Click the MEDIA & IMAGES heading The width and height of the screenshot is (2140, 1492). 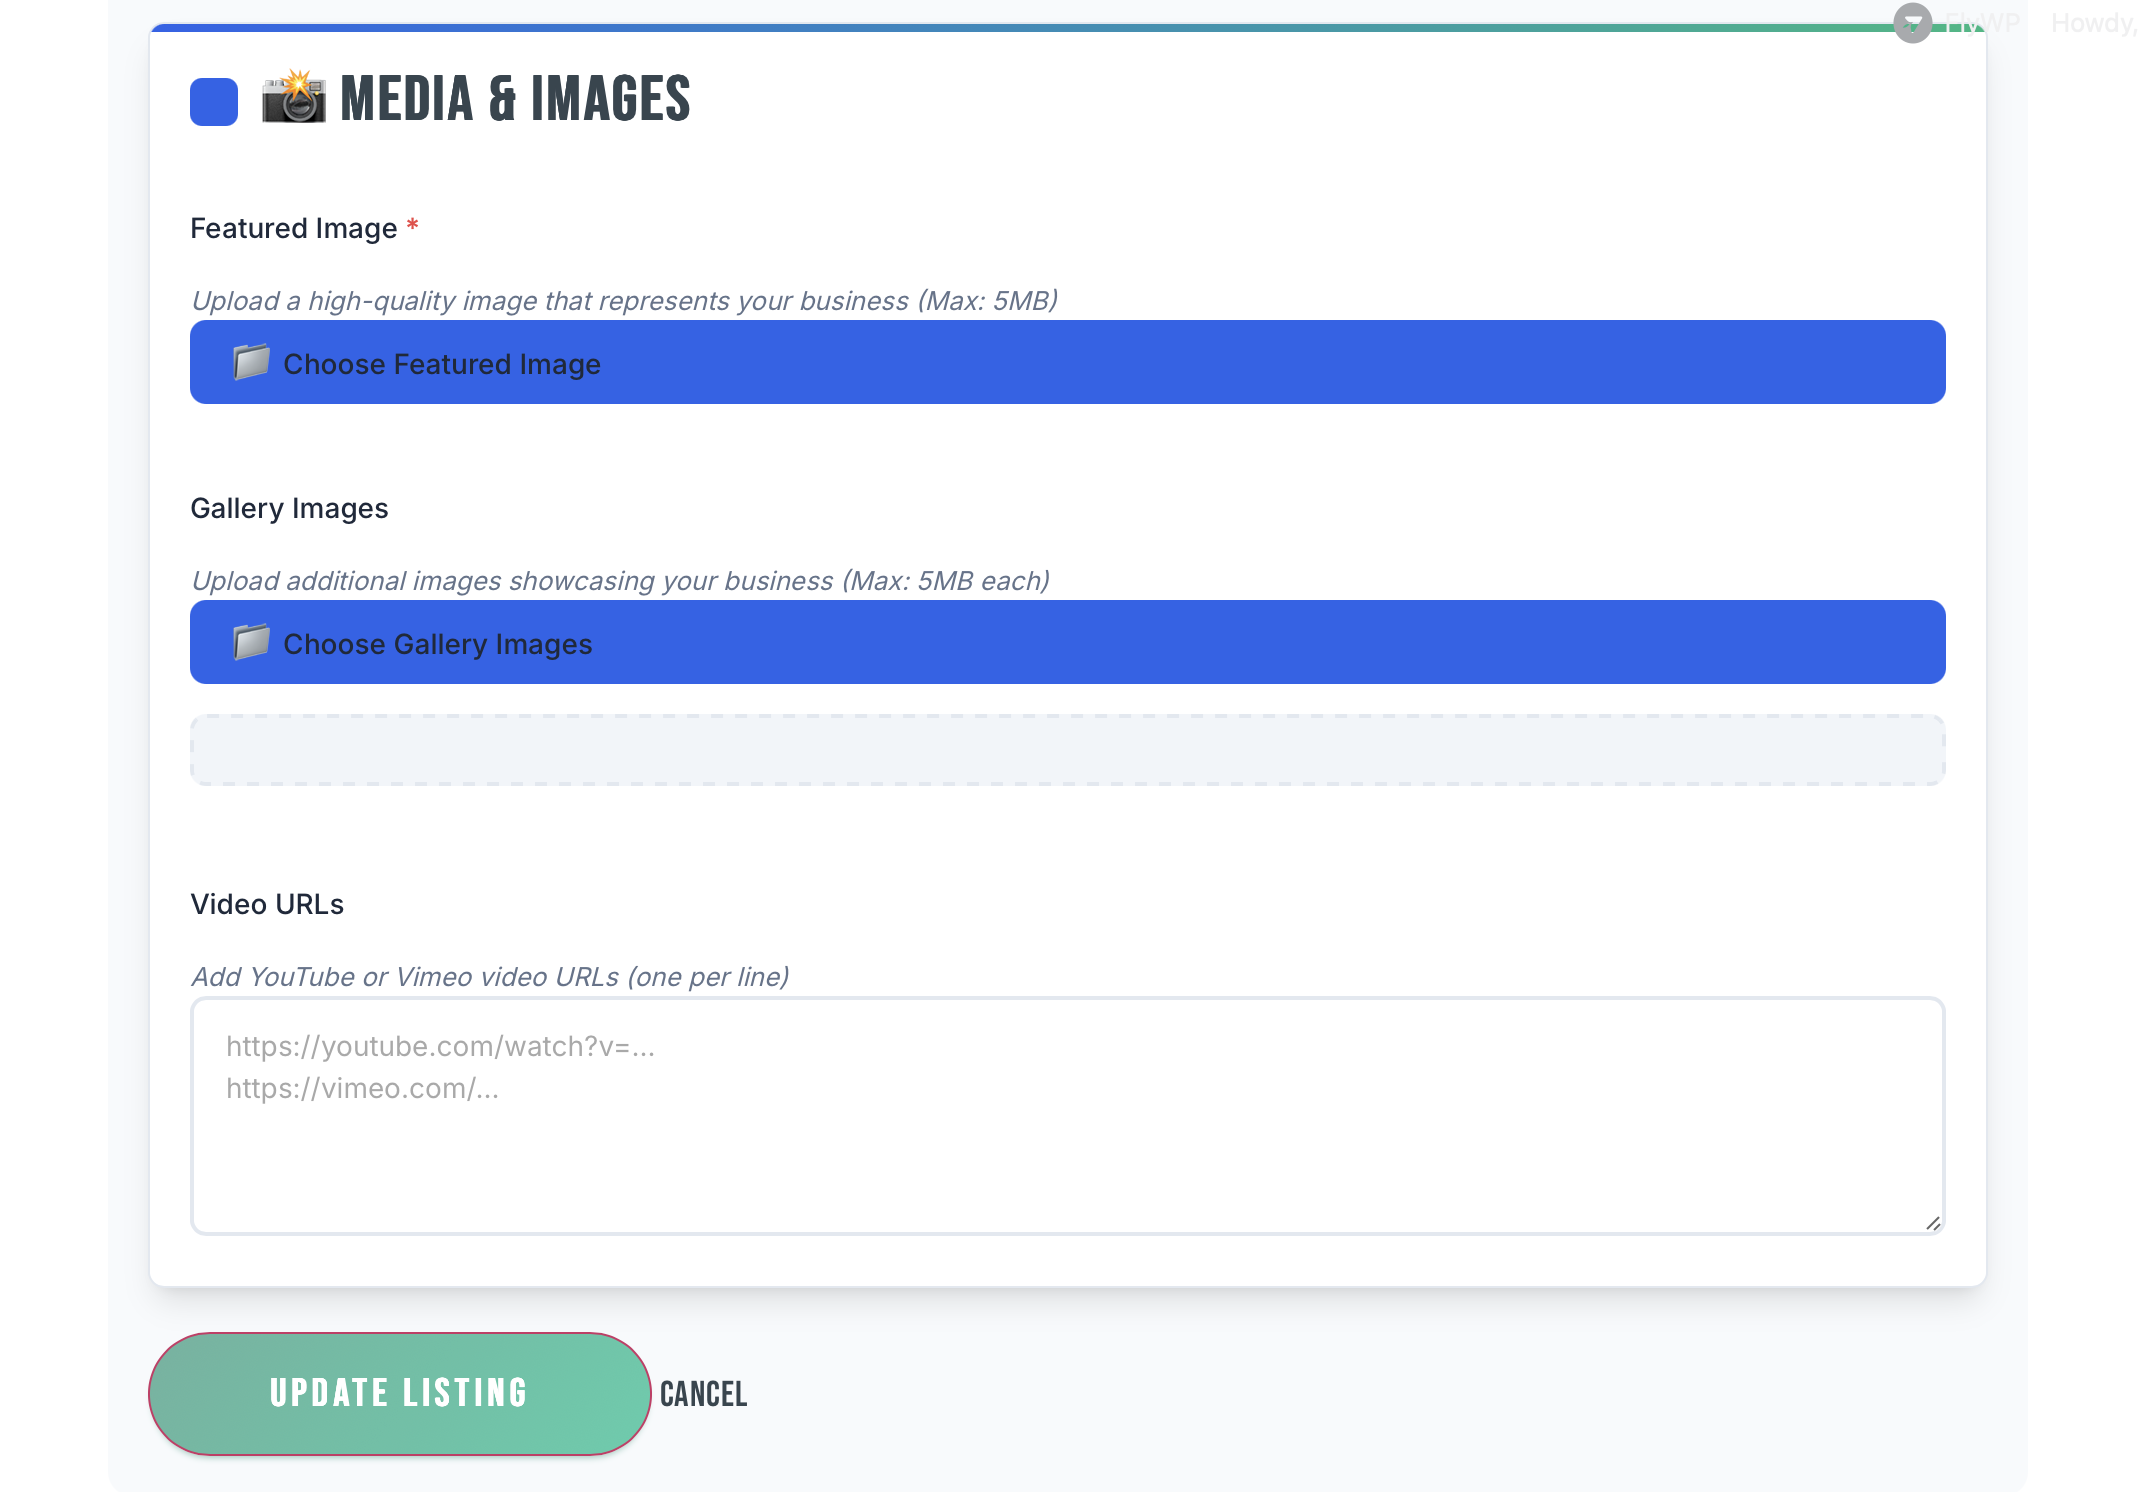(x=515, y=99)
